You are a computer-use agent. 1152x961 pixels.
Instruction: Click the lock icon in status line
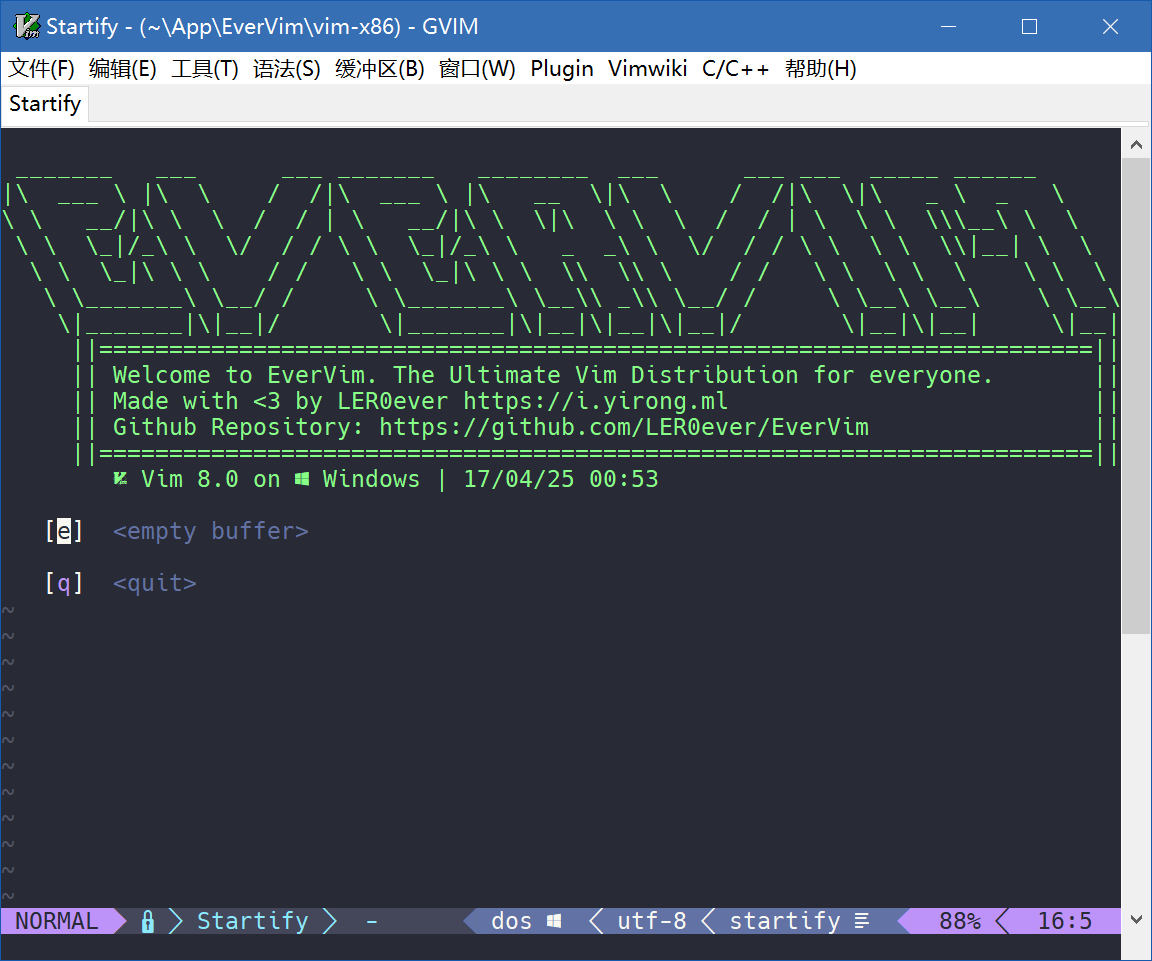(x=148, y=921)
